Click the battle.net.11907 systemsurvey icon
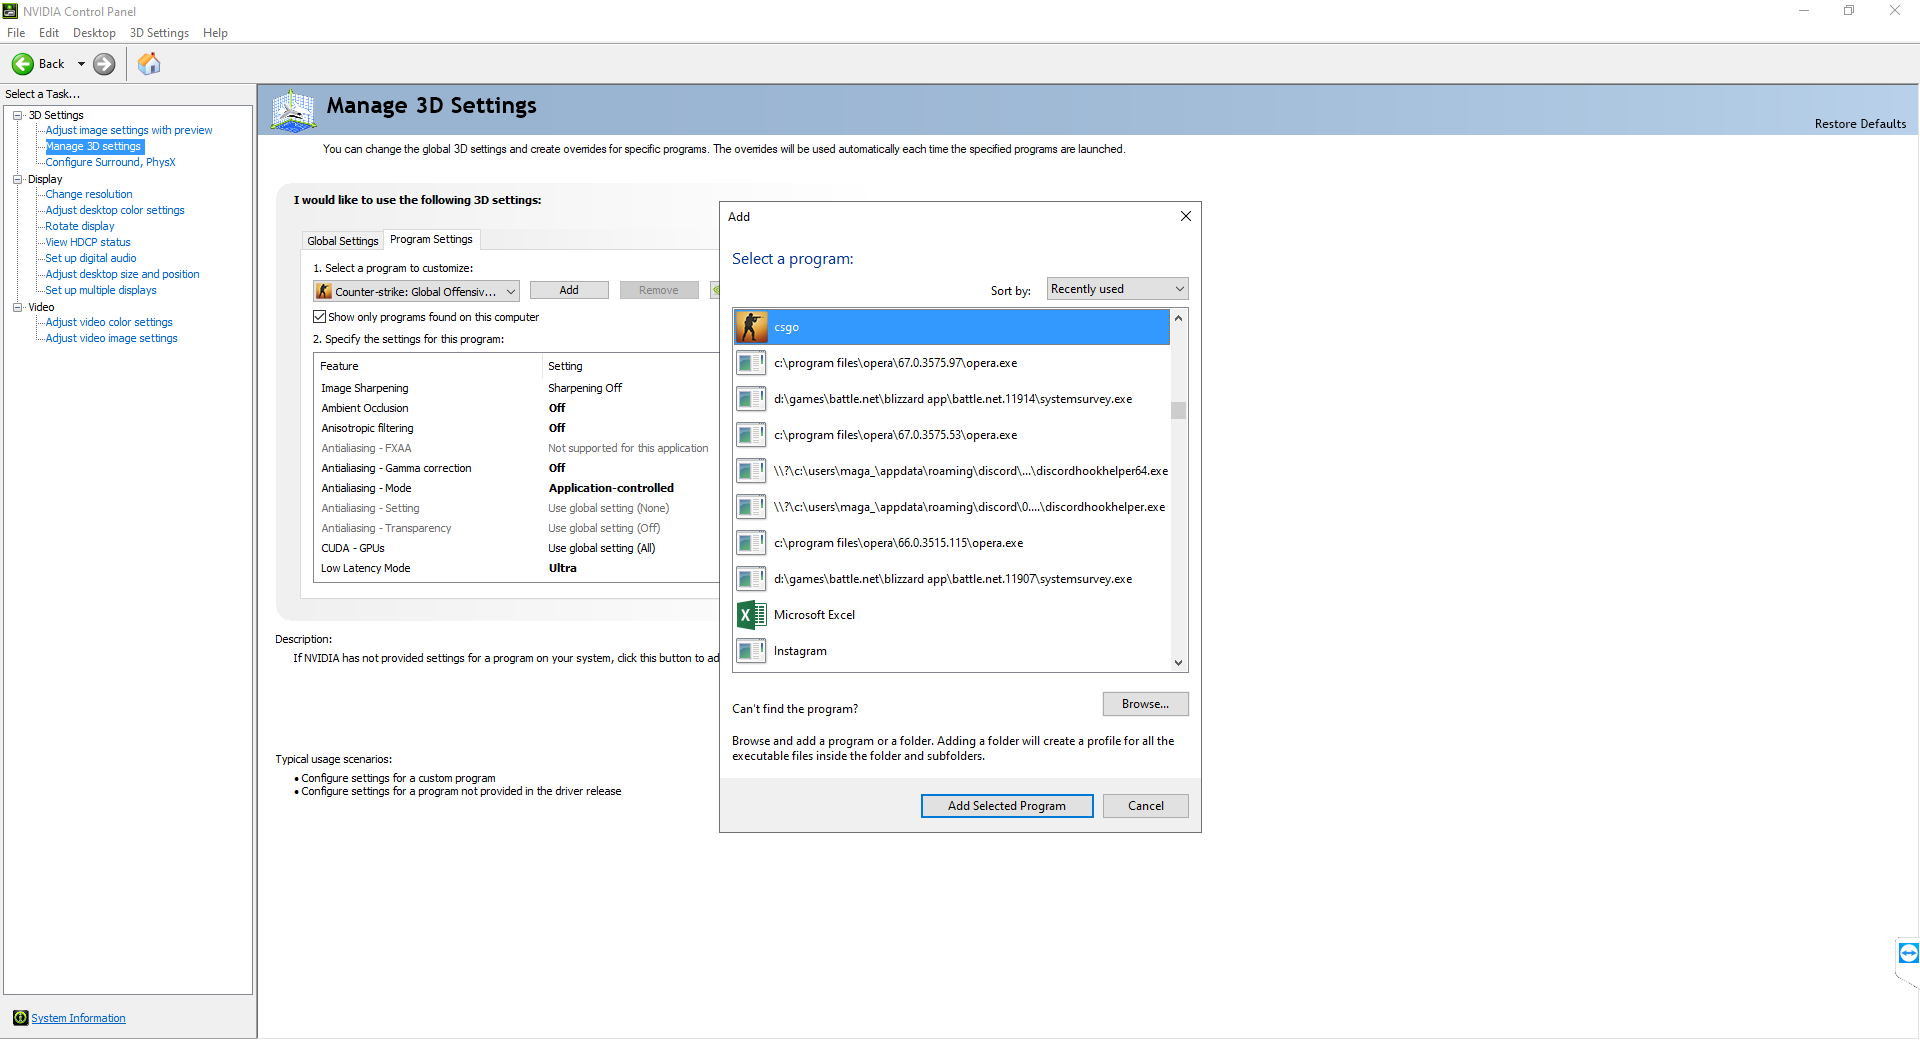1920x1040 pixels. click(x=751, y=579)
